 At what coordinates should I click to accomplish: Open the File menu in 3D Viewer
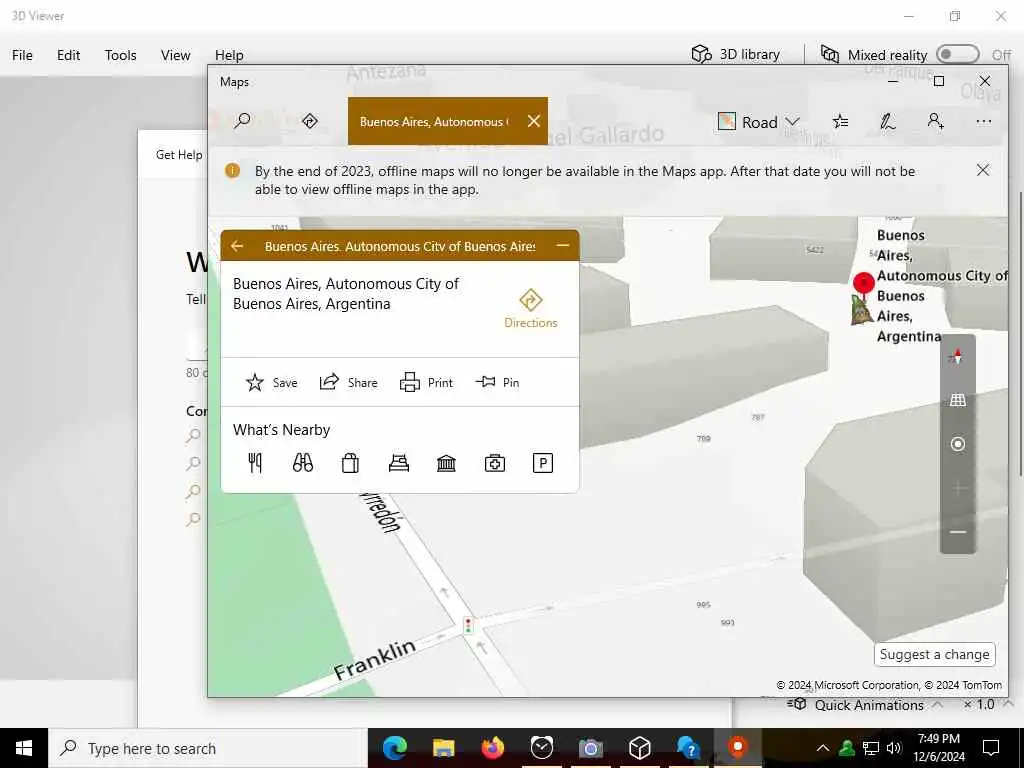coord(22,55)
